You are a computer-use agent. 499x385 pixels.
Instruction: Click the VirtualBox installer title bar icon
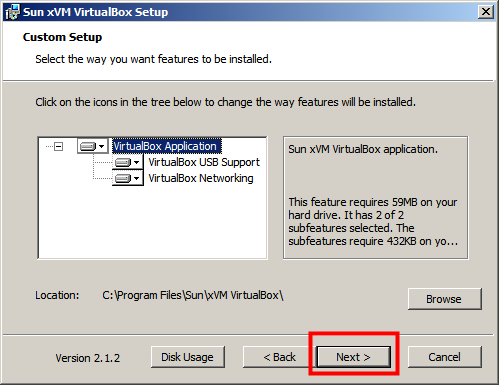click(13, 12)
